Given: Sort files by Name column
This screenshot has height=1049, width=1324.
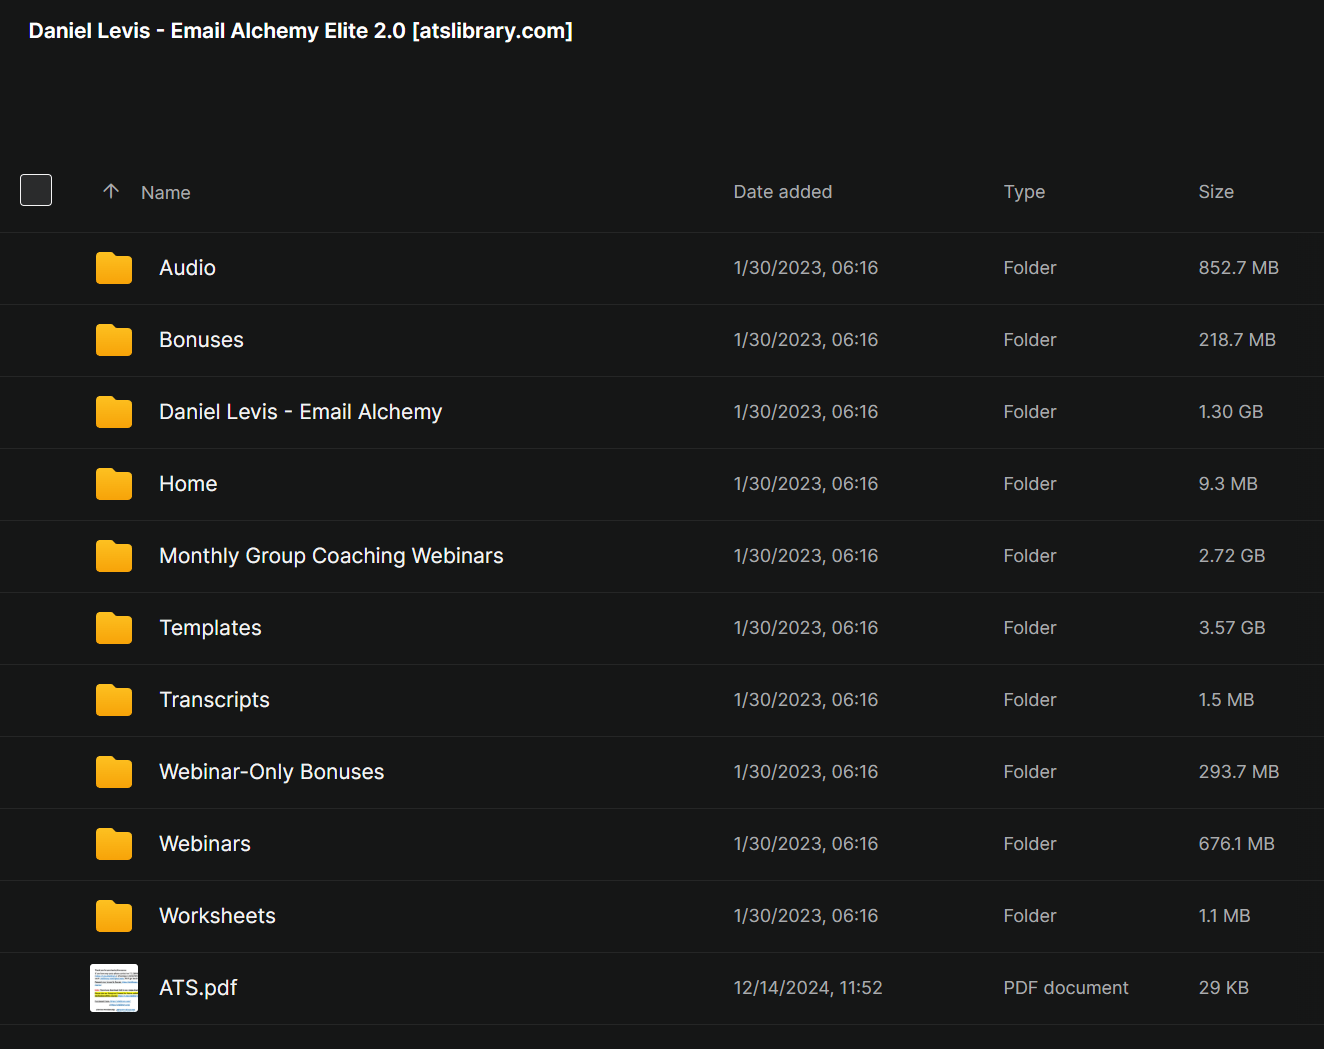Looking at the screenshot, I should click(166, 192).
